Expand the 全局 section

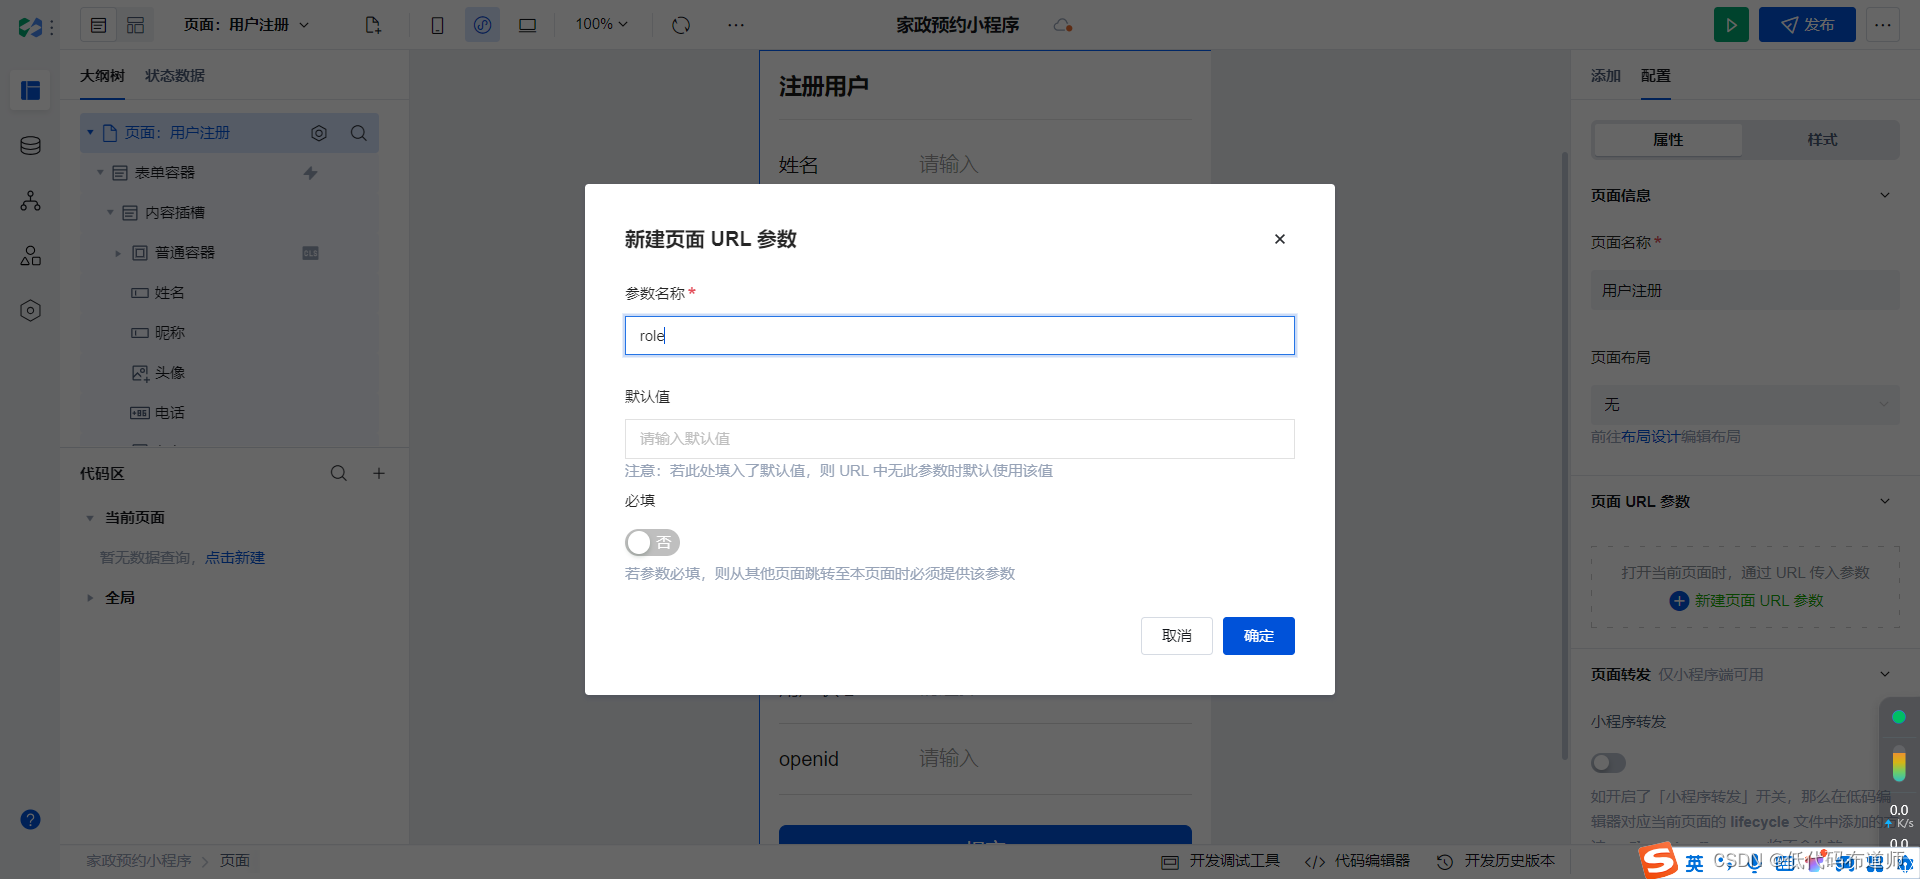coord(90,598)
